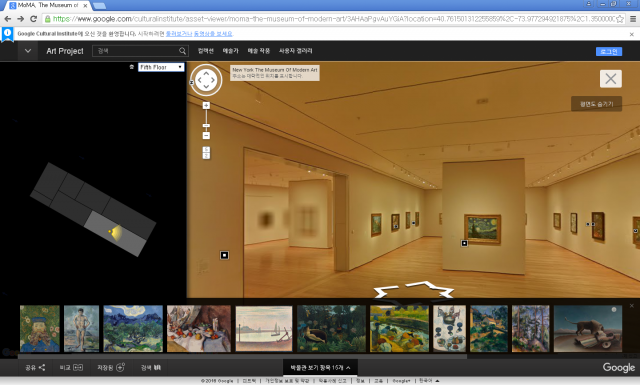Image resolution: width=640 pixels, height=385 pixels.
Task: Click the Starry Night painting on the wall
Action: (x=482, y=229)
